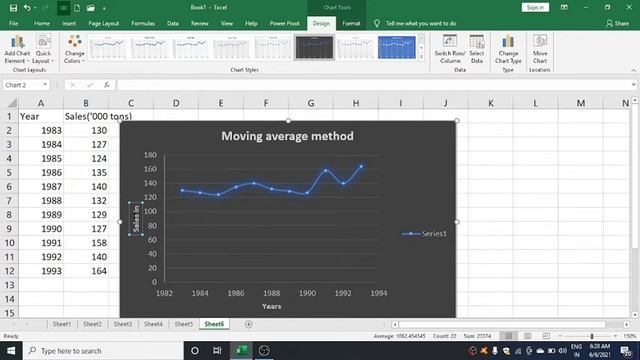
Task: Click Switch Row/Column icon
Action: click(x=450, y=49)
